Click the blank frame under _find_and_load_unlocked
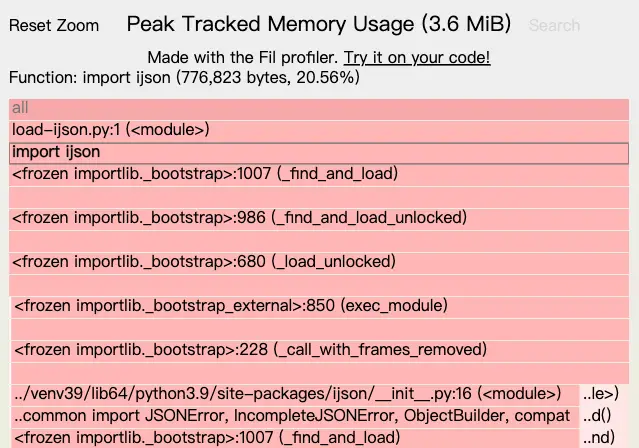 tap(319, 241)
